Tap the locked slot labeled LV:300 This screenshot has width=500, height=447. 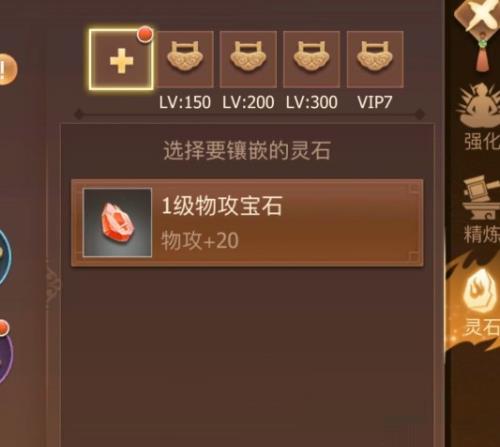pyautogui.click(x=312, y=59)
